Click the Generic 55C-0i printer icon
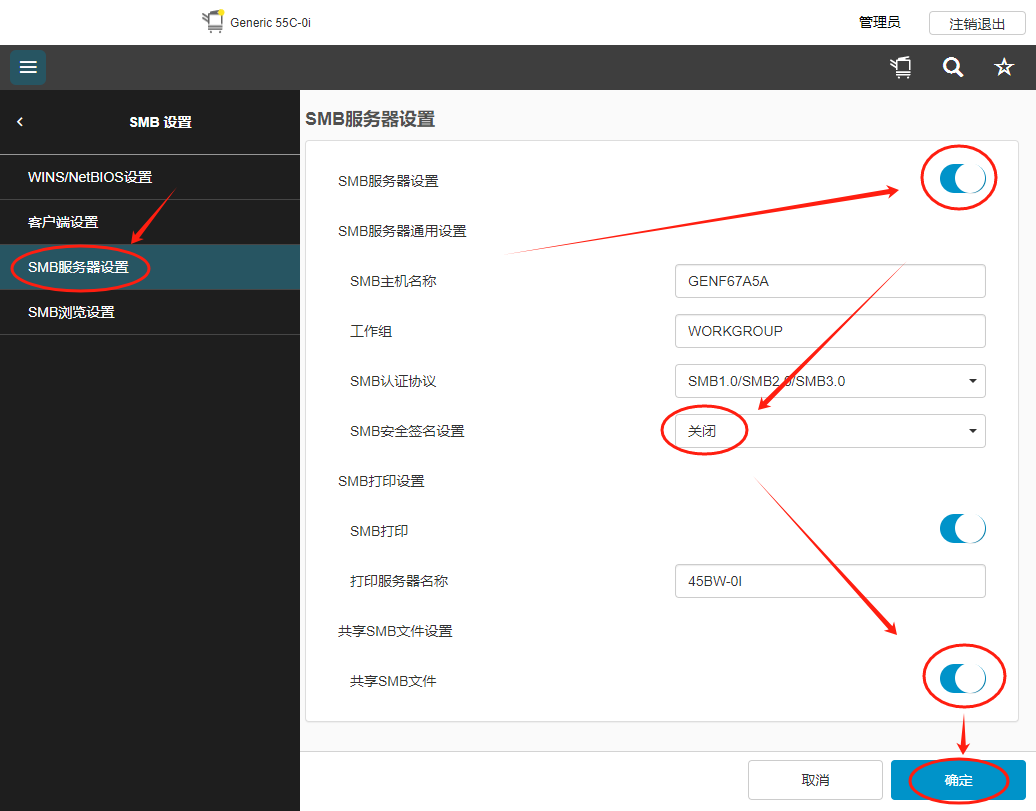The width and height of the screenshot is (1036, 811). pos(213,22)
